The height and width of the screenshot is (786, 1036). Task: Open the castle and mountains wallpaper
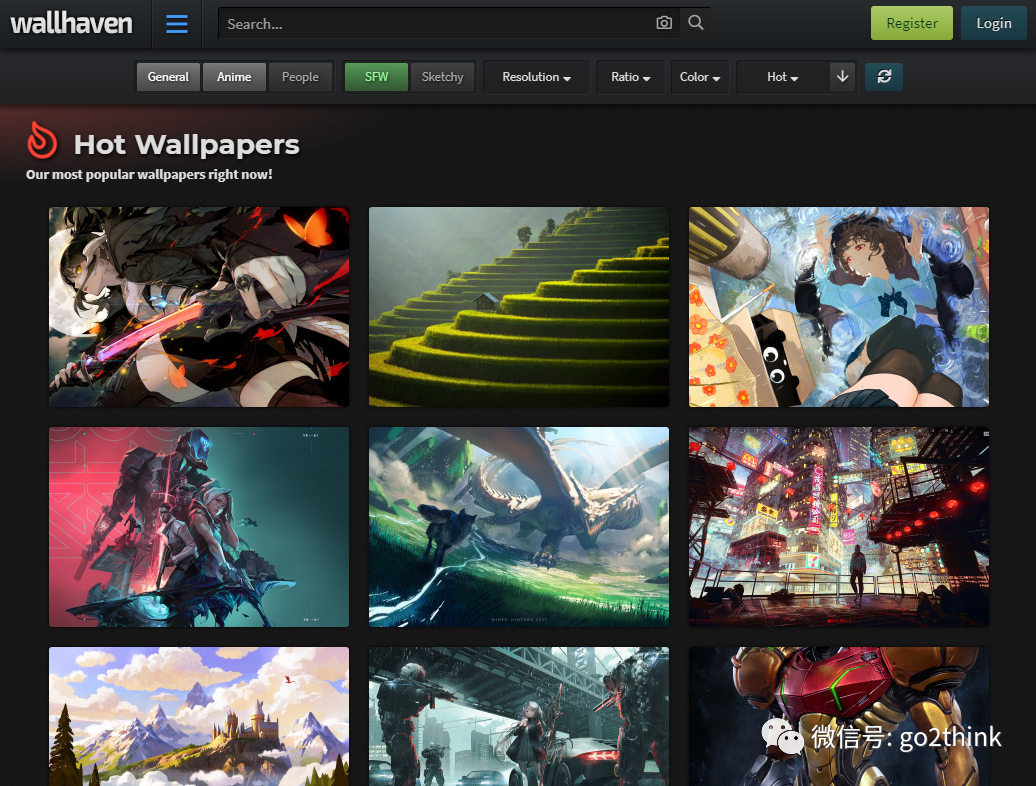coord(199,717)
